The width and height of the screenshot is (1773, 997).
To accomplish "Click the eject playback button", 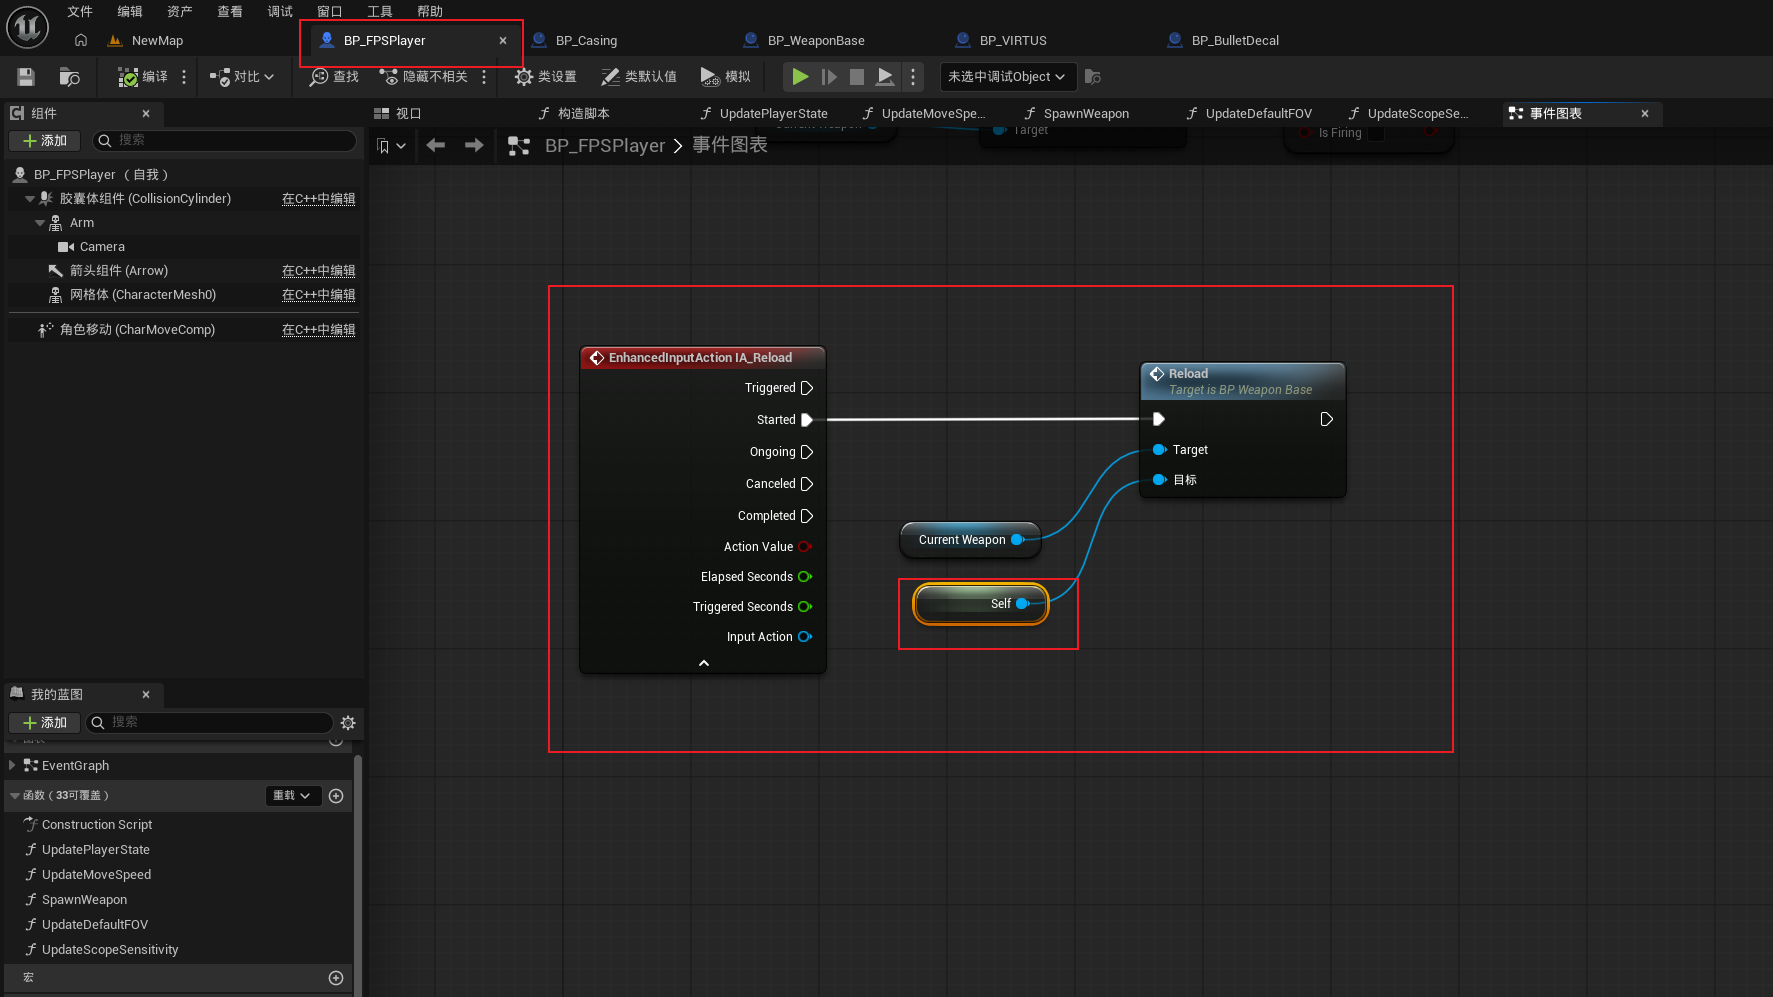I will [885, 77].
